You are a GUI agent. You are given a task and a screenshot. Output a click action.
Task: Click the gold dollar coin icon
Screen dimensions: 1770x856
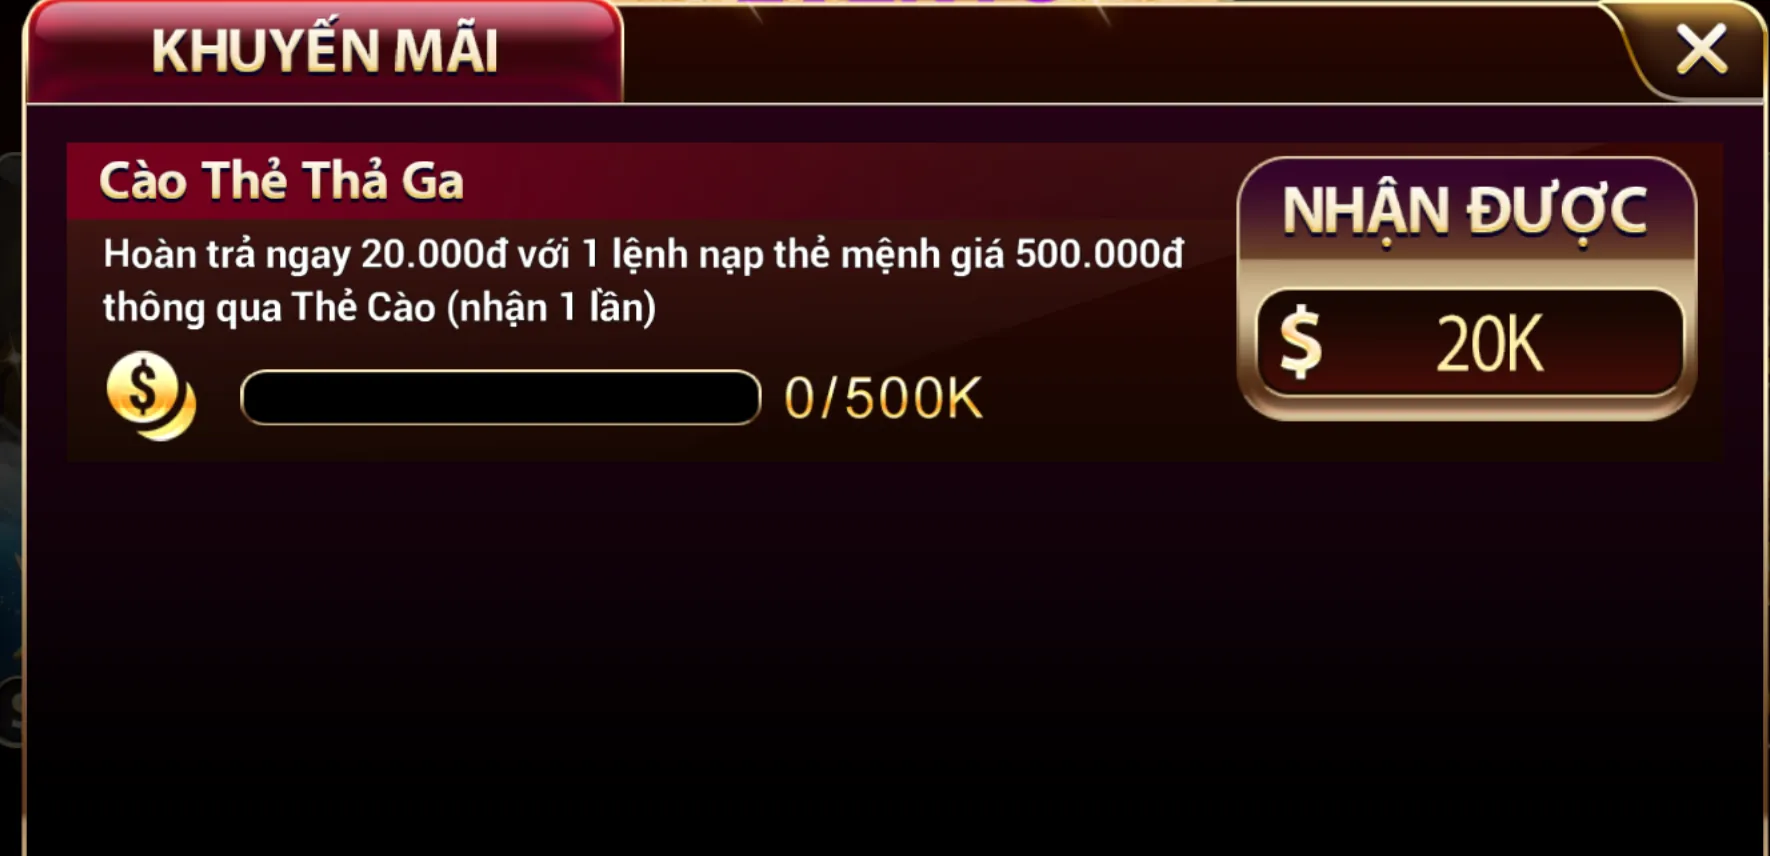click(151, 396)
